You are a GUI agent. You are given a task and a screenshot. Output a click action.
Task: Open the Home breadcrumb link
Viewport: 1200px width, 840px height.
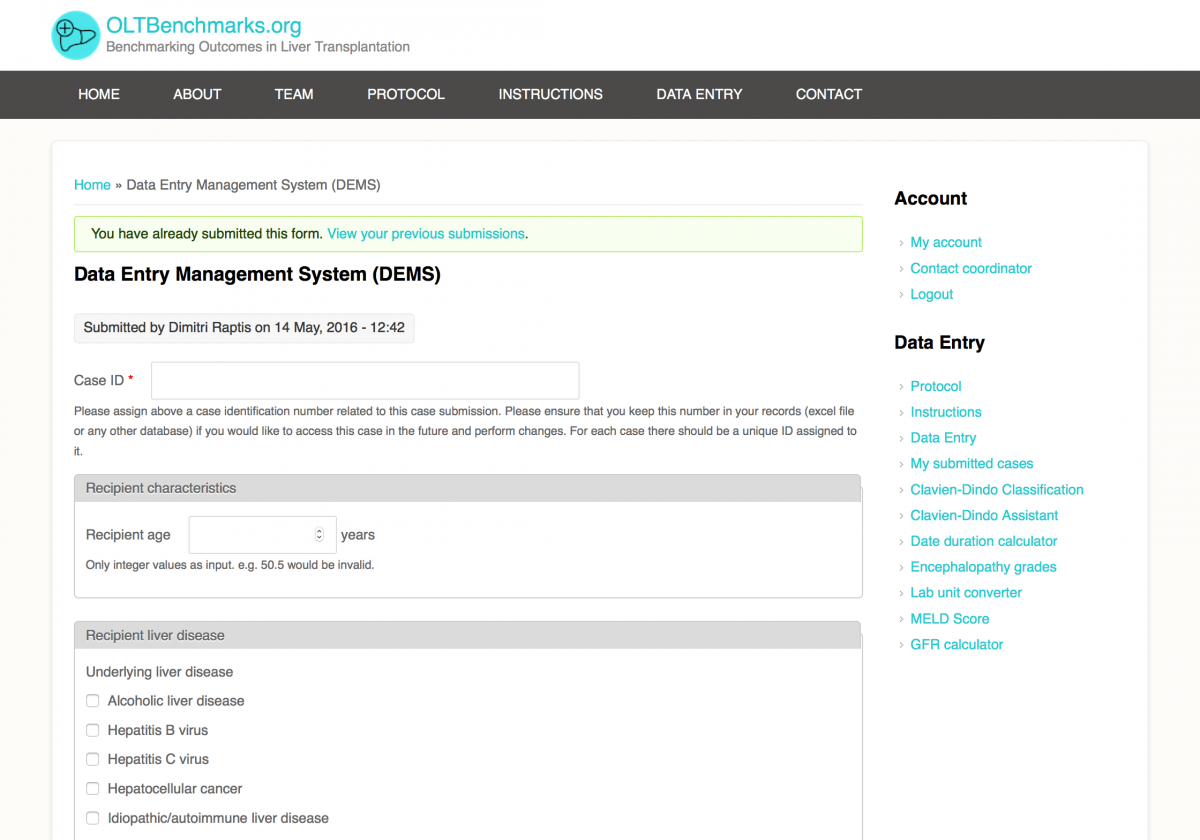tap(92, 185)
